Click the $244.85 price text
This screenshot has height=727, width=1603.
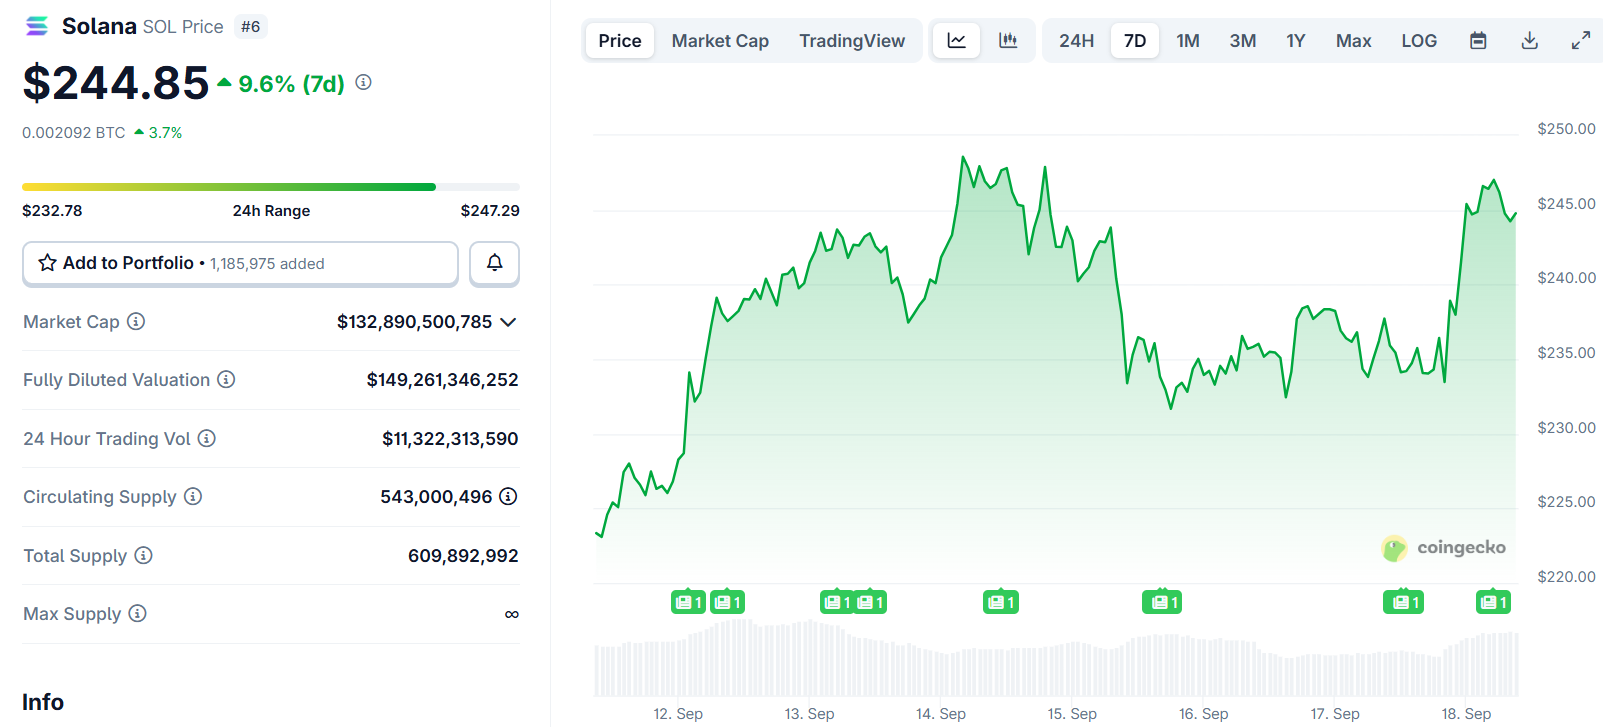tap(116, 82)
